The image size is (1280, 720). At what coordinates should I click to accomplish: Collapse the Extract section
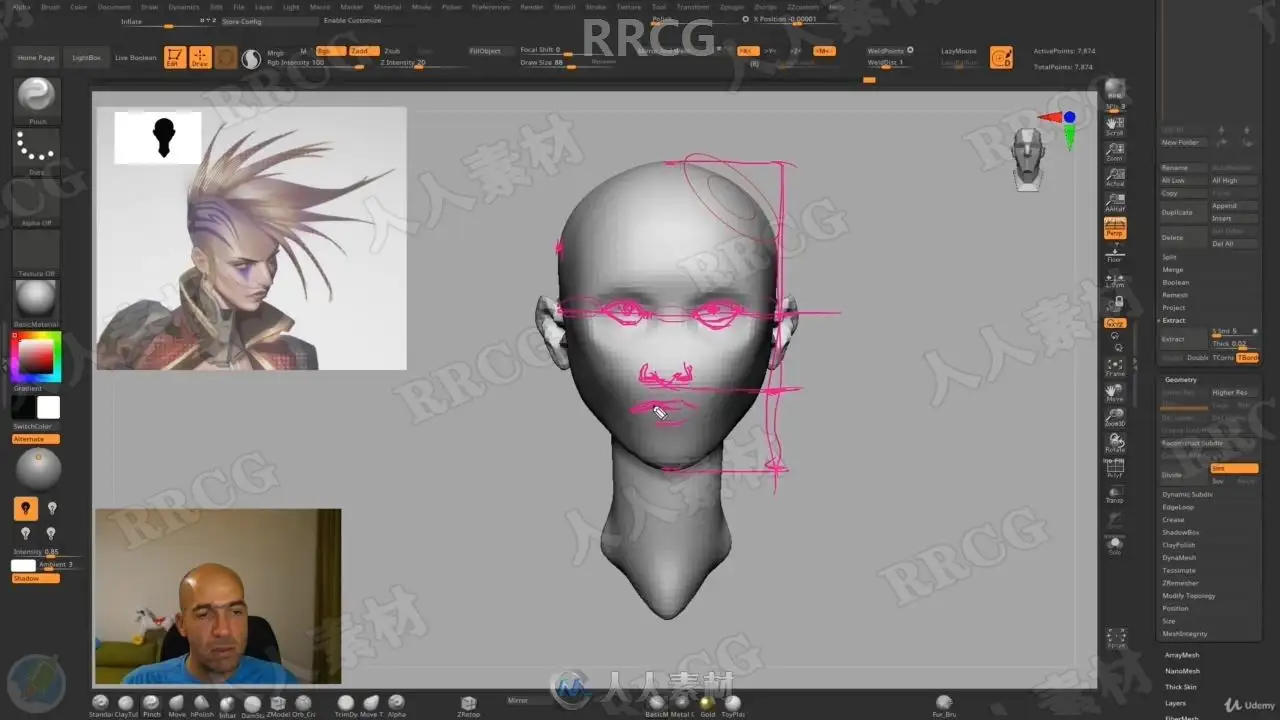(x=1173, y=320)
